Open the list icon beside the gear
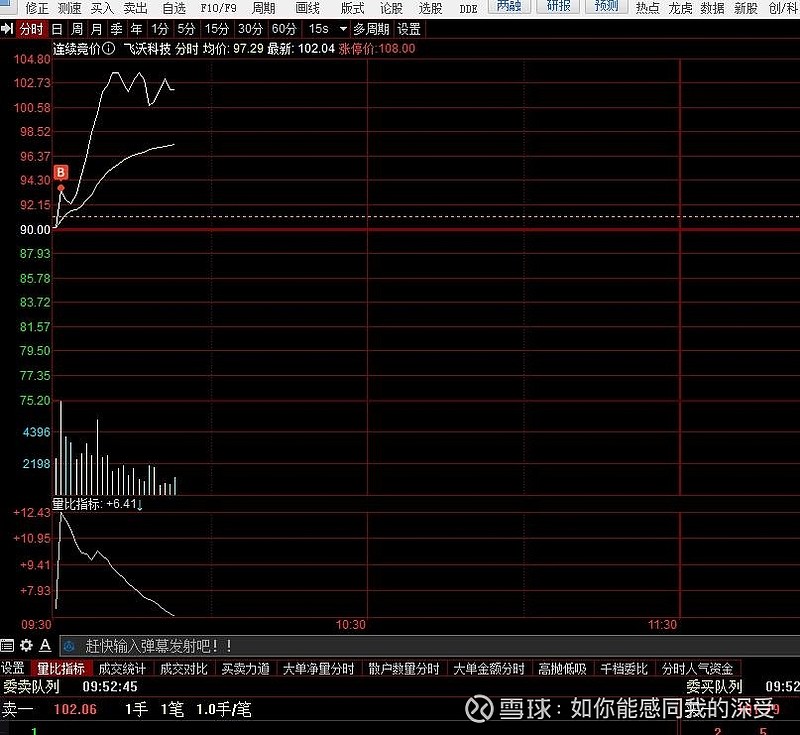The height and width of the screenshot is (735, 800). [x=7, y=646]
